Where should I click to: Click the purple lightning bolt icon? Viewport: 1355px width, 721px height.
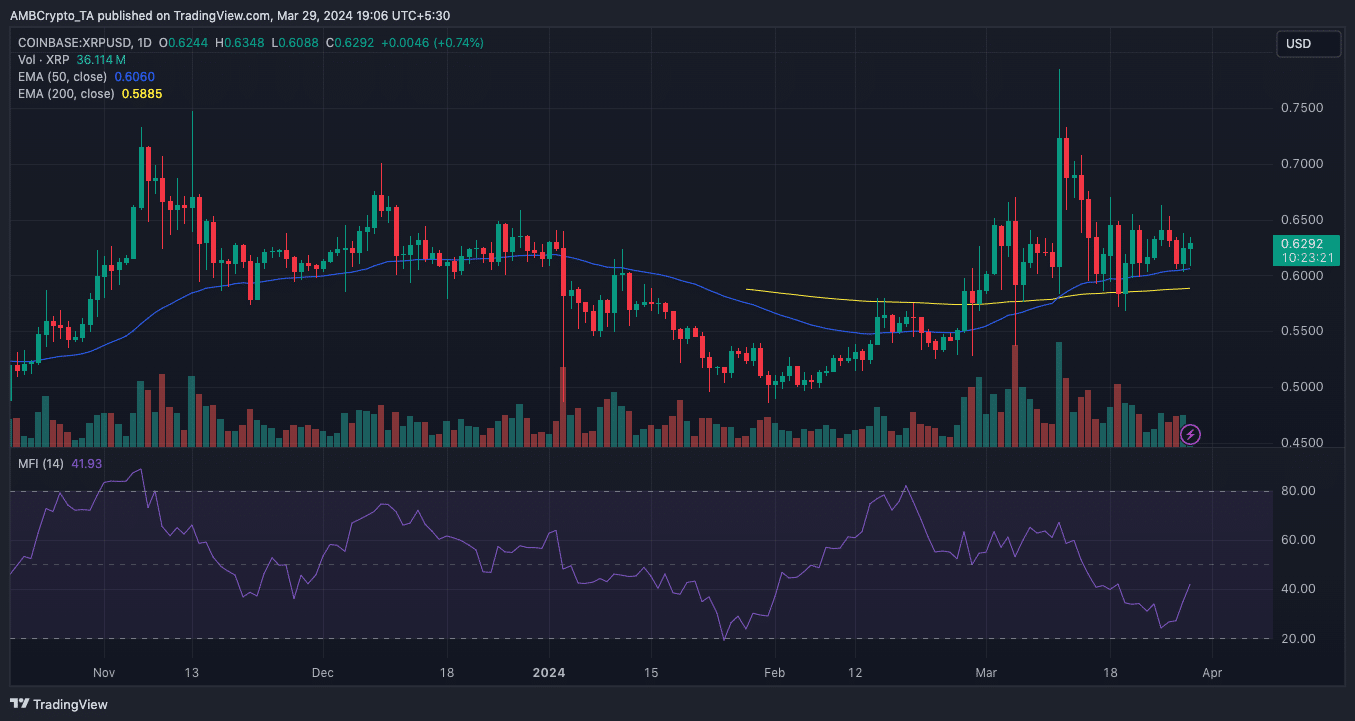pyautogui.click(x=1190, y=434)
